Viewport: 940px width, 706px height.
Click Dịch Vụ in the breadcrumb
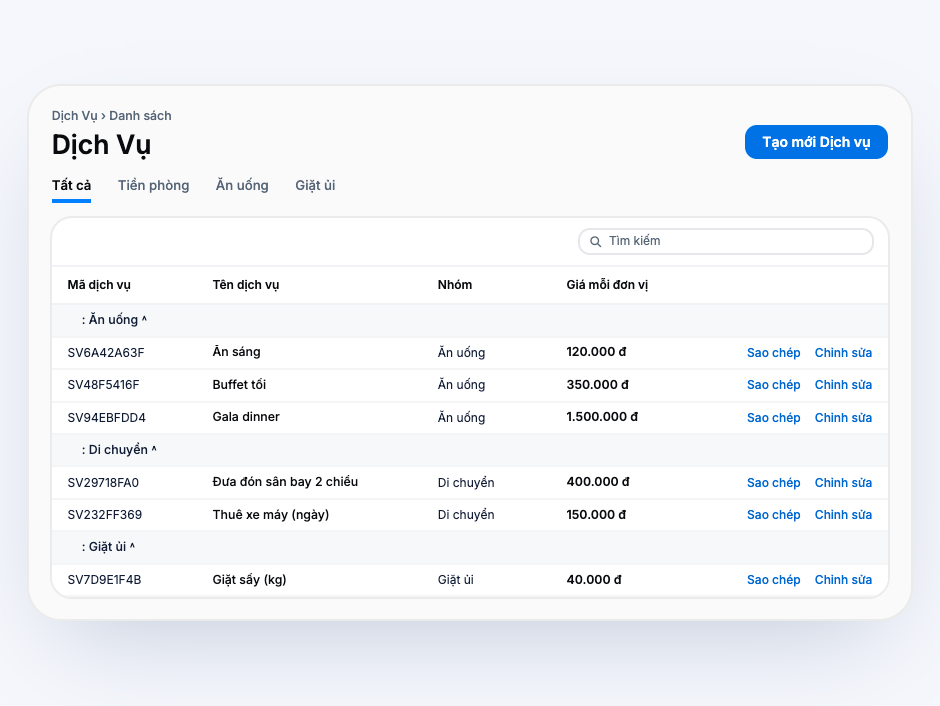pos(74,116)
